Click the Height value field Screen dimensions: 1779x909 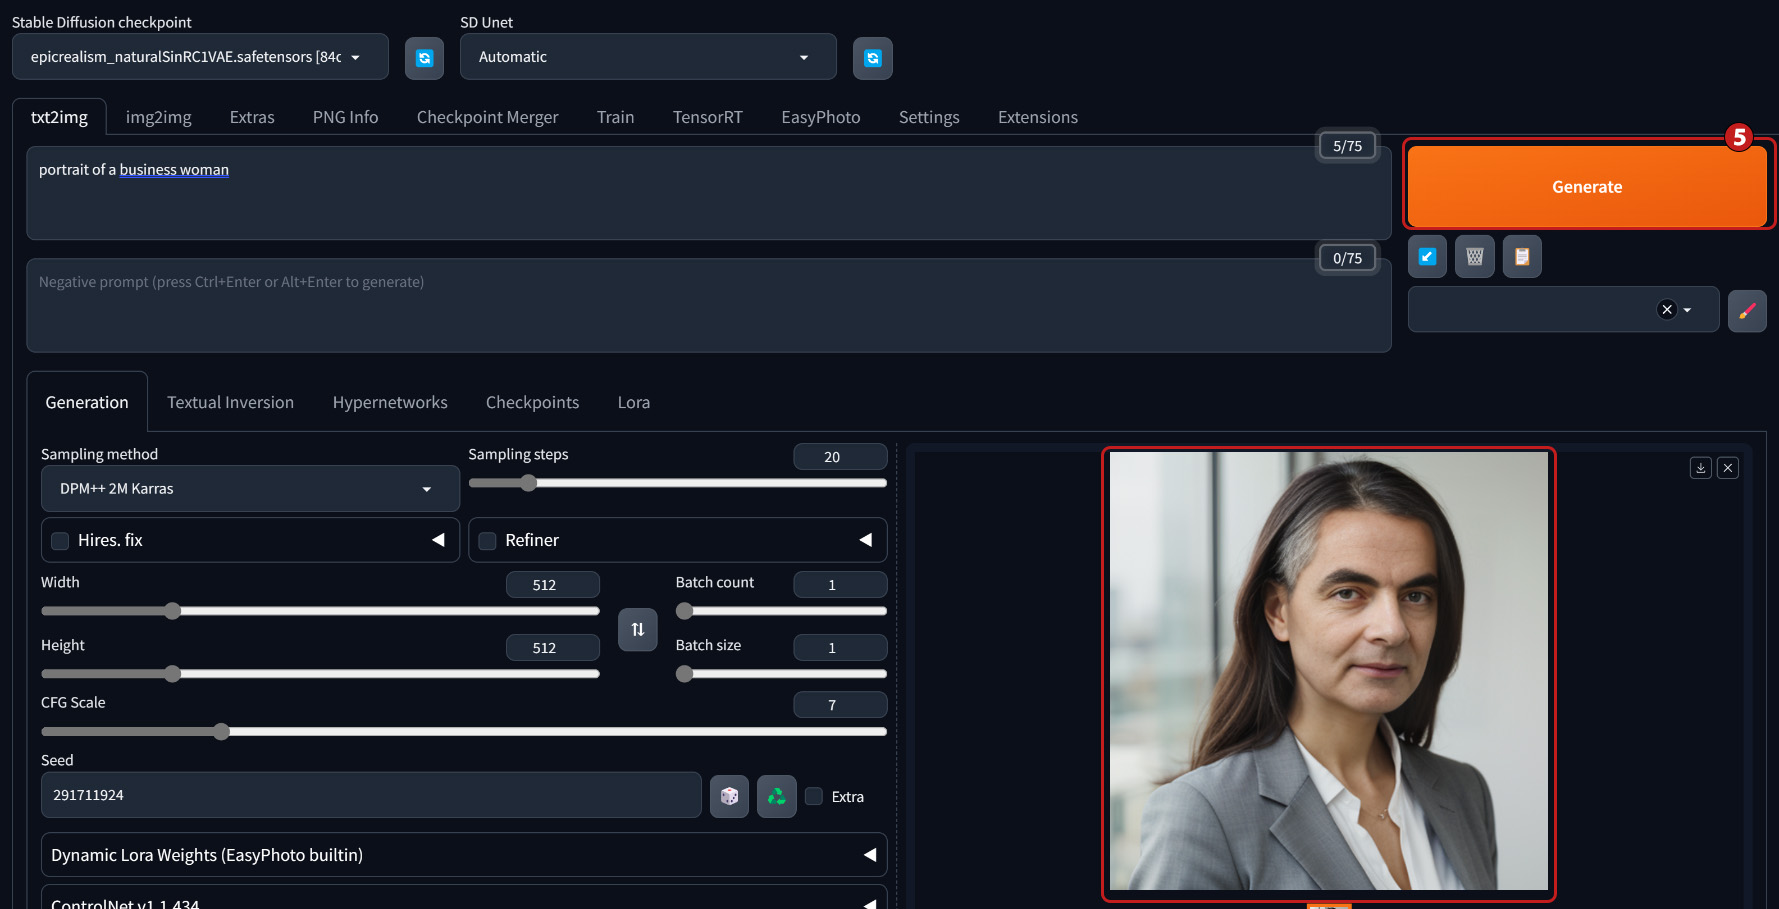tap(553, 648)
